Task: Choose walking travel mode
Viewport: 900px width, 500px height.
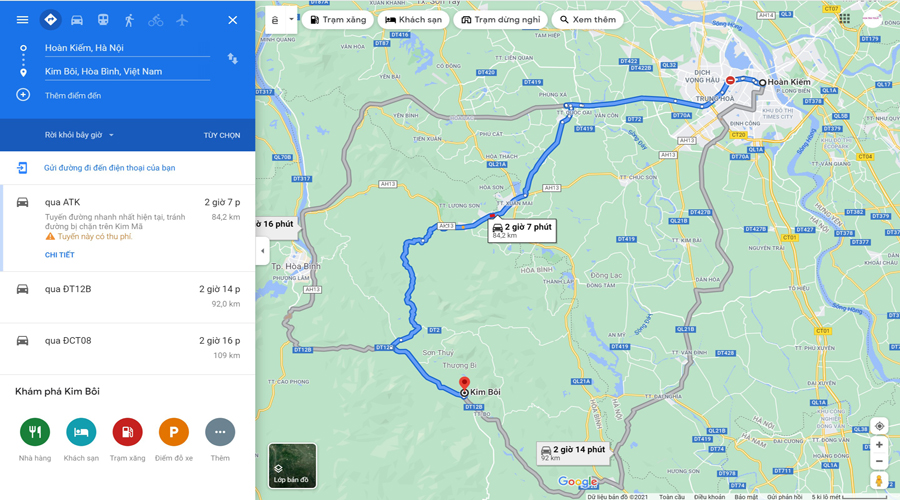Action: pyautogui.click(x=129, y=20)
